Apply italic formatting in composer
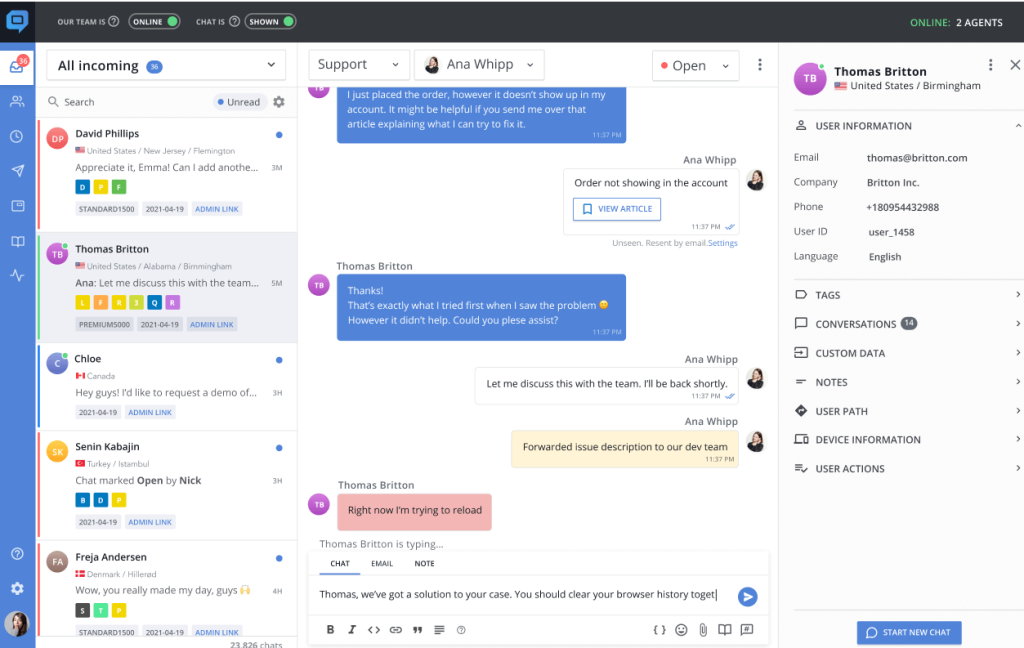The width and height of the screenshot is (1024, 648). pos(352,630)
